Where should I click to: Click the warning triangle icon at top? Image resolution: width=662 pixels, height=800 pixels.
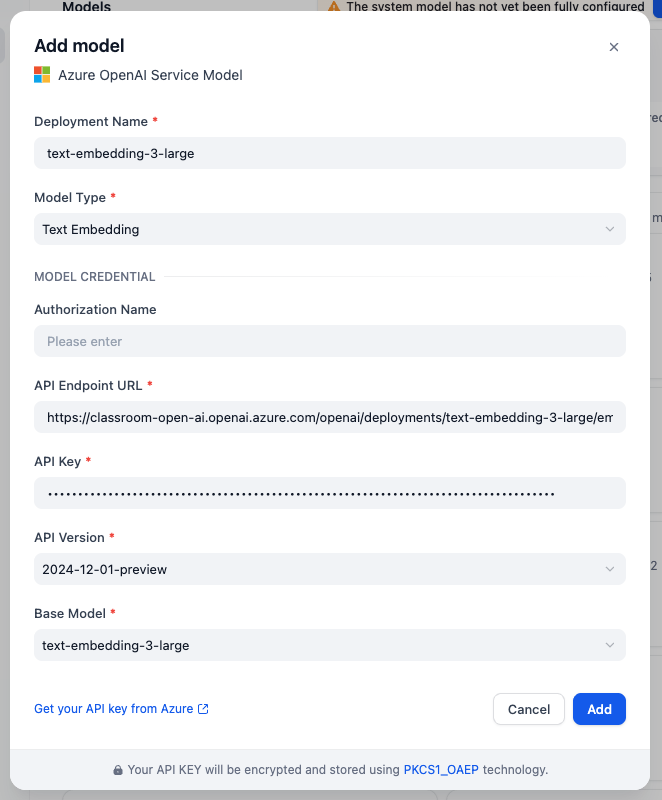pyautogui.click(x=334, y=7)
